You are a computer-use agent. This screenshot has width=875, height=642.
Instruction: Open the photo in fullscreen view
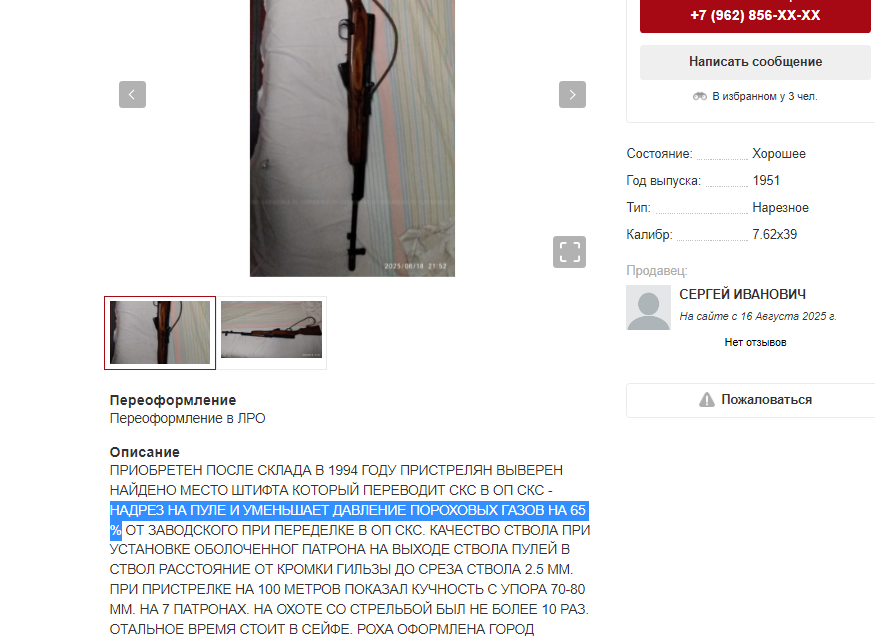coord(569,252)
